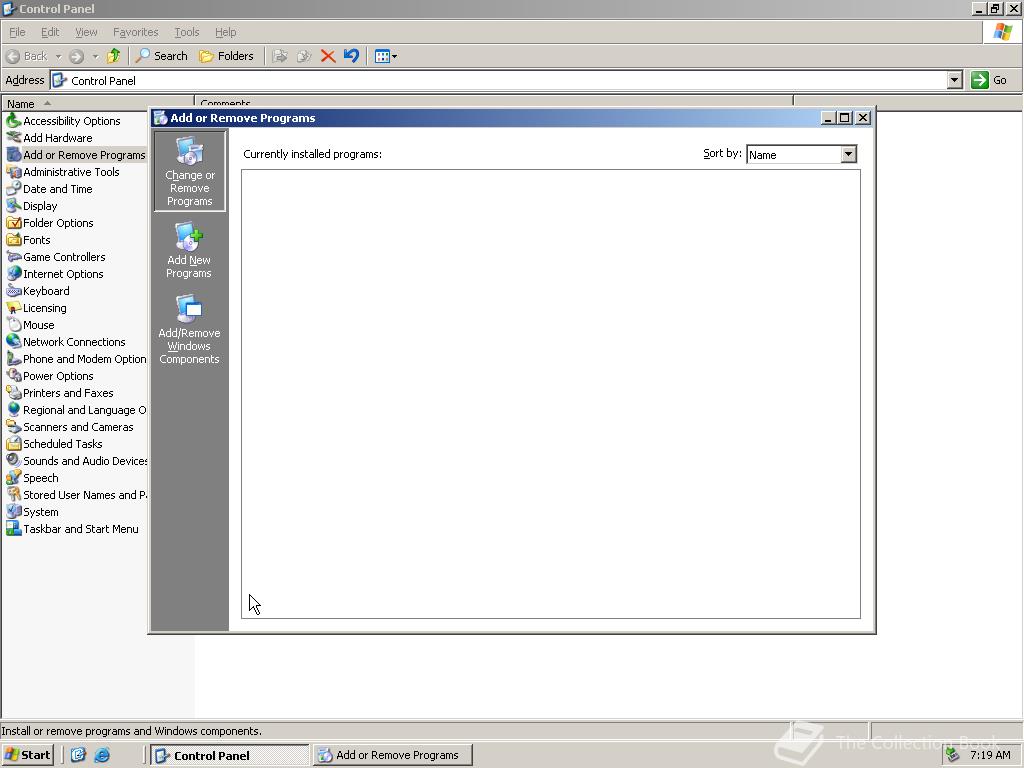The height and width of the screenshot is (768, 1024).
Task: Open Add/Remove Windows Components
Action: point(189,330)
